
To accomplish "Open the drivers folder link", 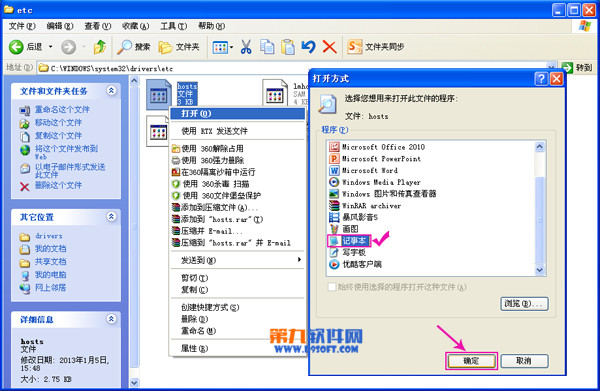I will pos(49,236).
